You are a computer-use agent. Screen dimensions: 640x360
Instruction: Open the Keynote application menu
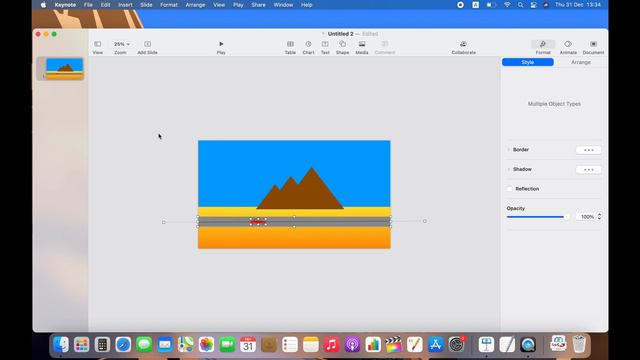coord(65,5)
